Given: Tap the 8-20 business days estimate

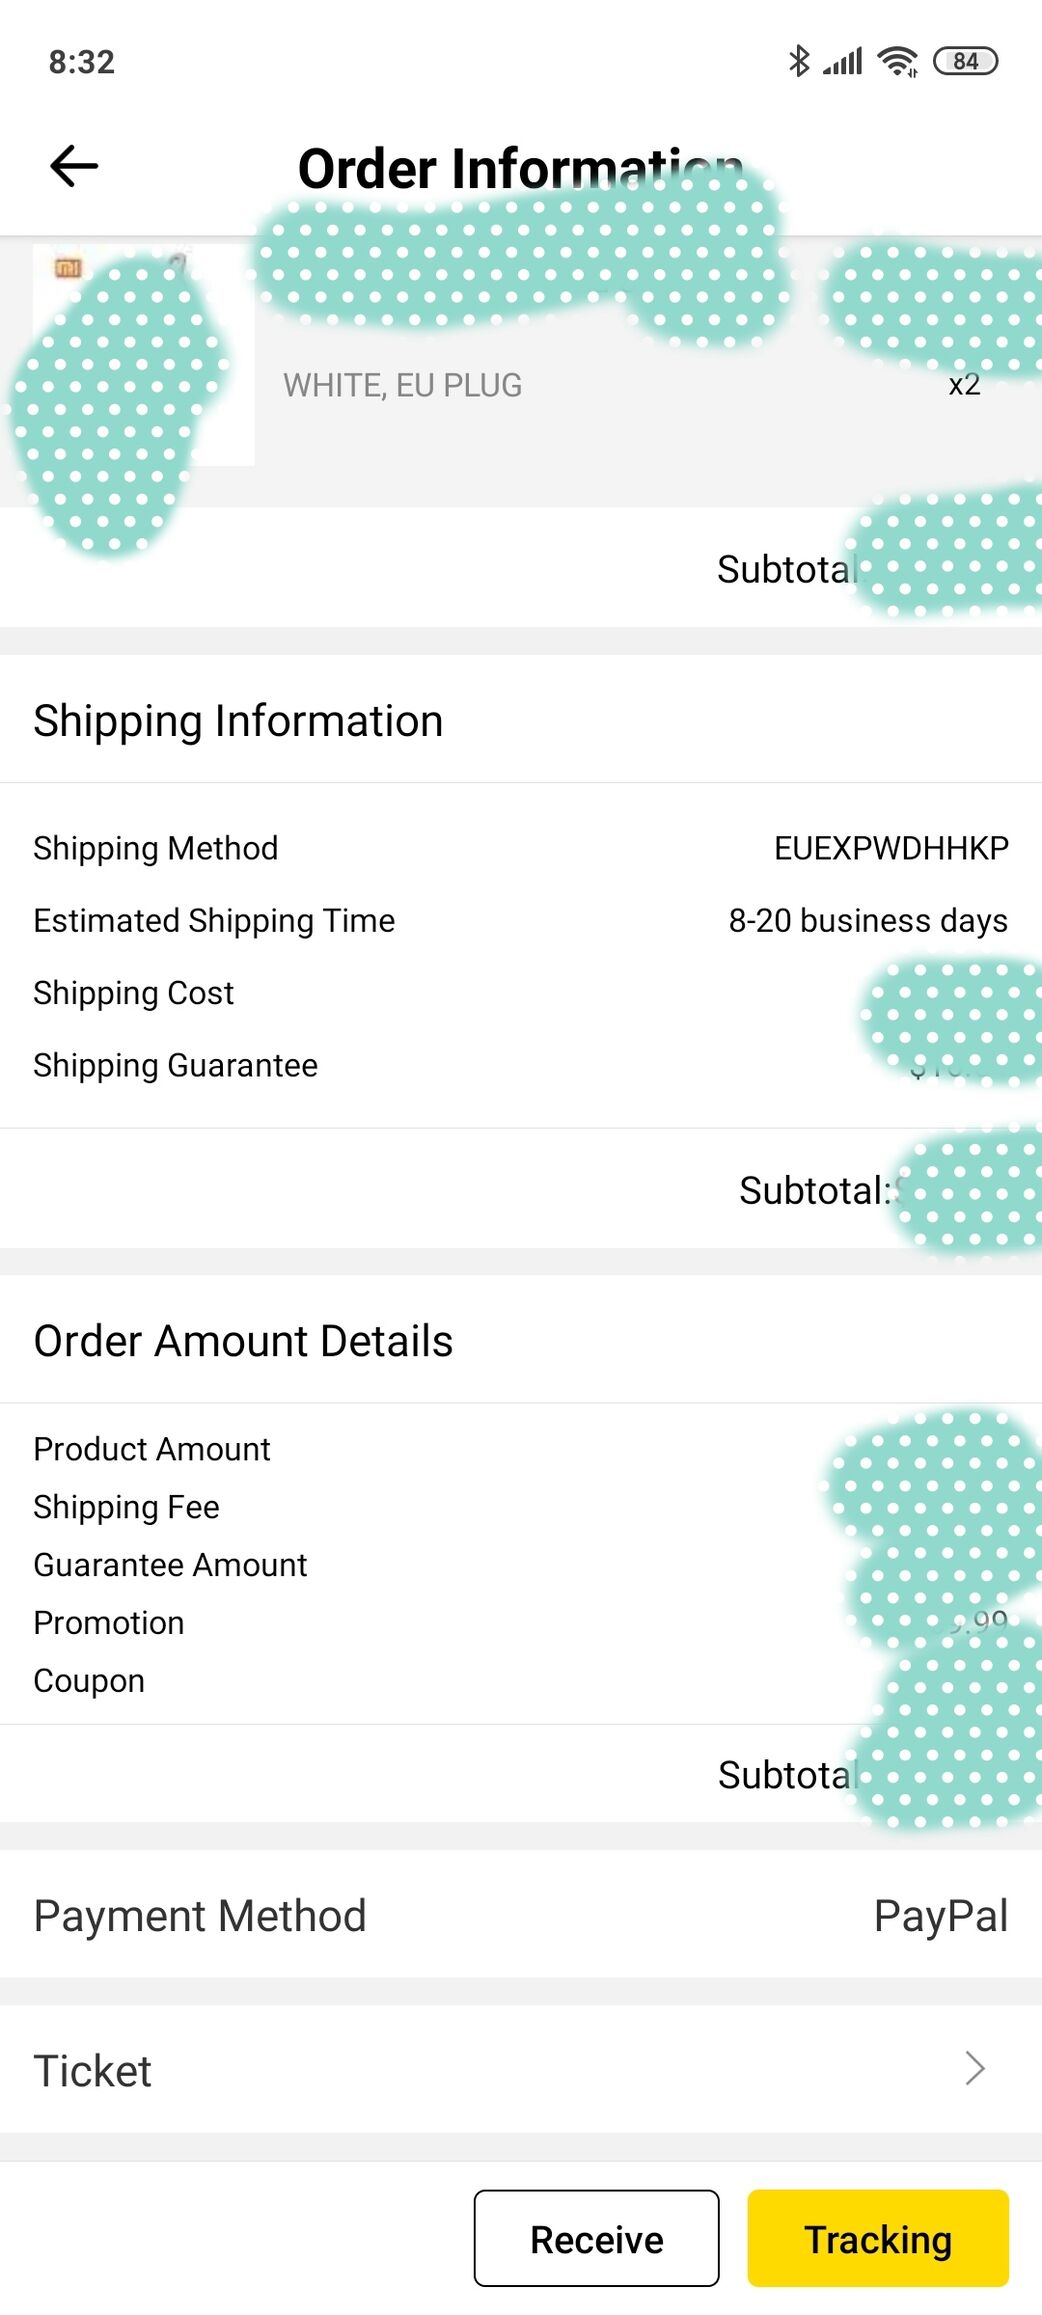Looking at the screenshot, I should [867, 920].
